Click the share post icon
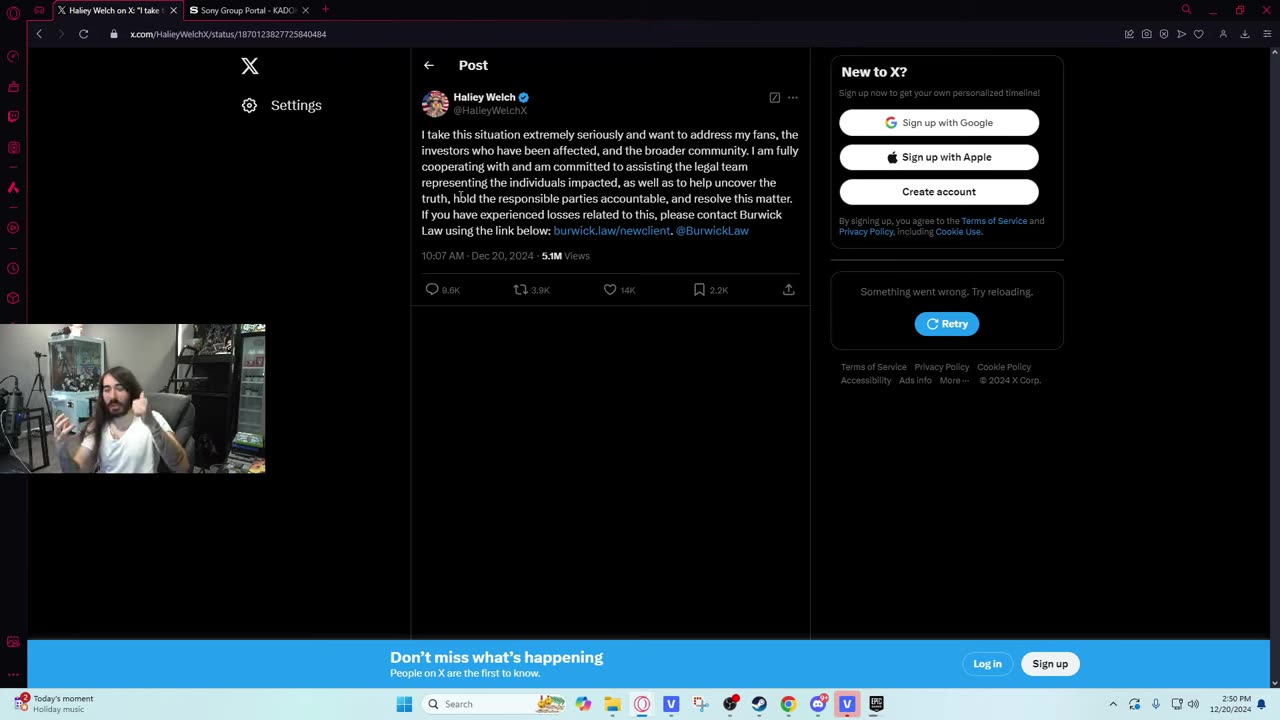This screenshot has width=1280, height=720. point(788,290)
